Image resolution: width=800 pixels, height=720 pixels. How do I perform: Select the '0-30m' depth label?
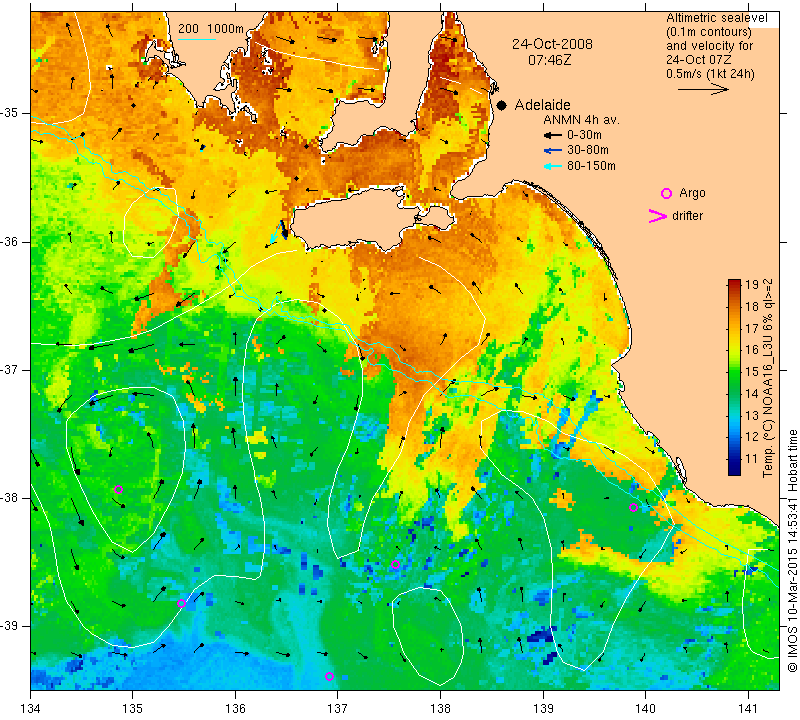(584, 135)
